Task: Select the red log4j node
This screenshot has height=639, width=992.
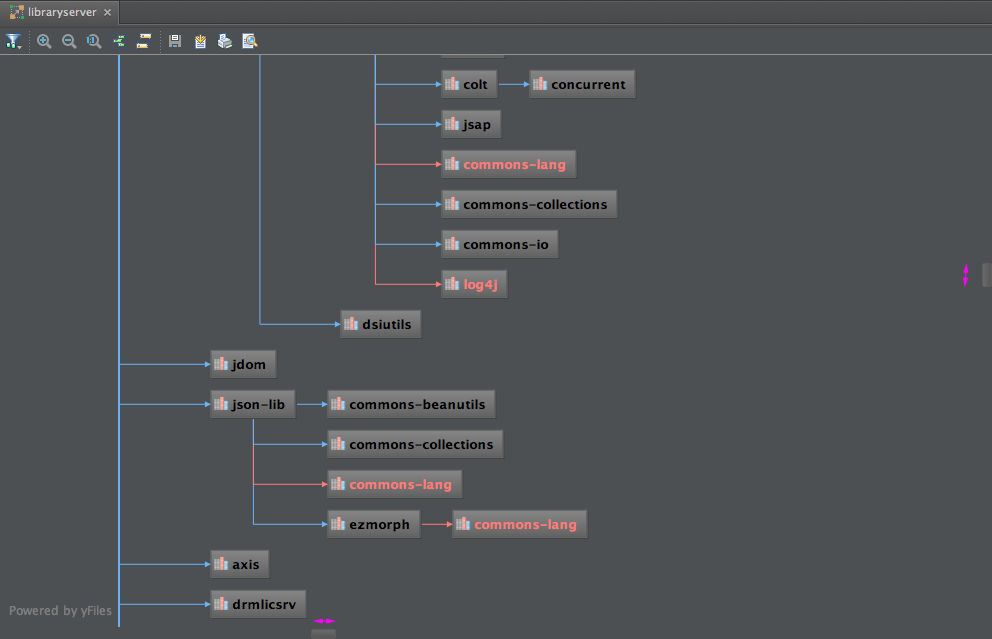Action: pyautogui.click(x=474, y=284)
